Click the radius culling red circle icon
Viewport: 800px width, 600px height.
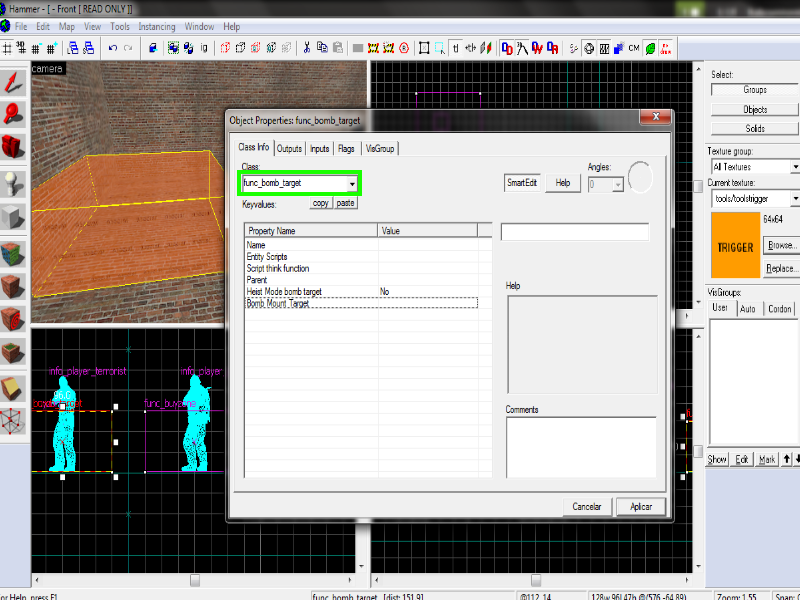(404, 48)
